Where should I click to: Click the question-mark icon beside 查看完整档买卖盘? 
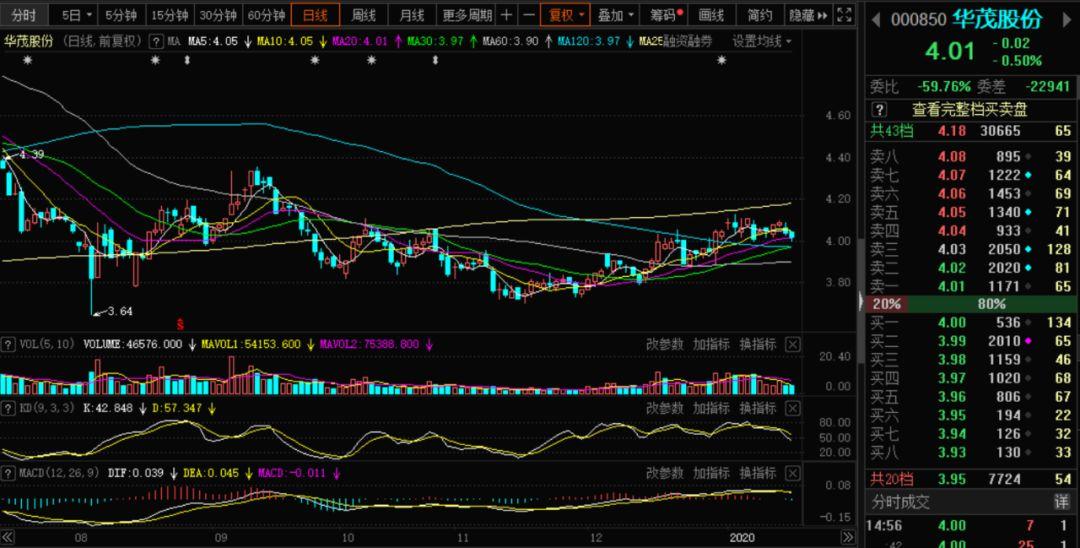[880, 109]
